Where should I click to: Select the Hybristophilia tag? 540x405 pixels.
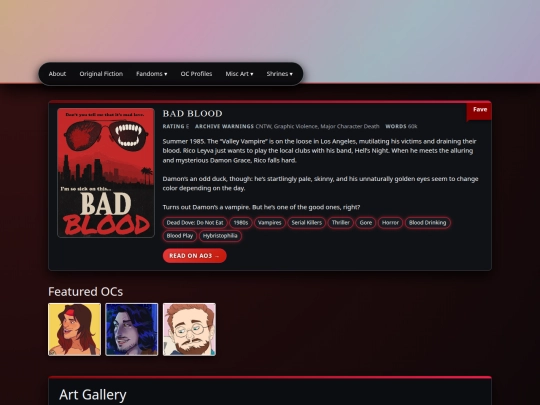click(220, 236)
